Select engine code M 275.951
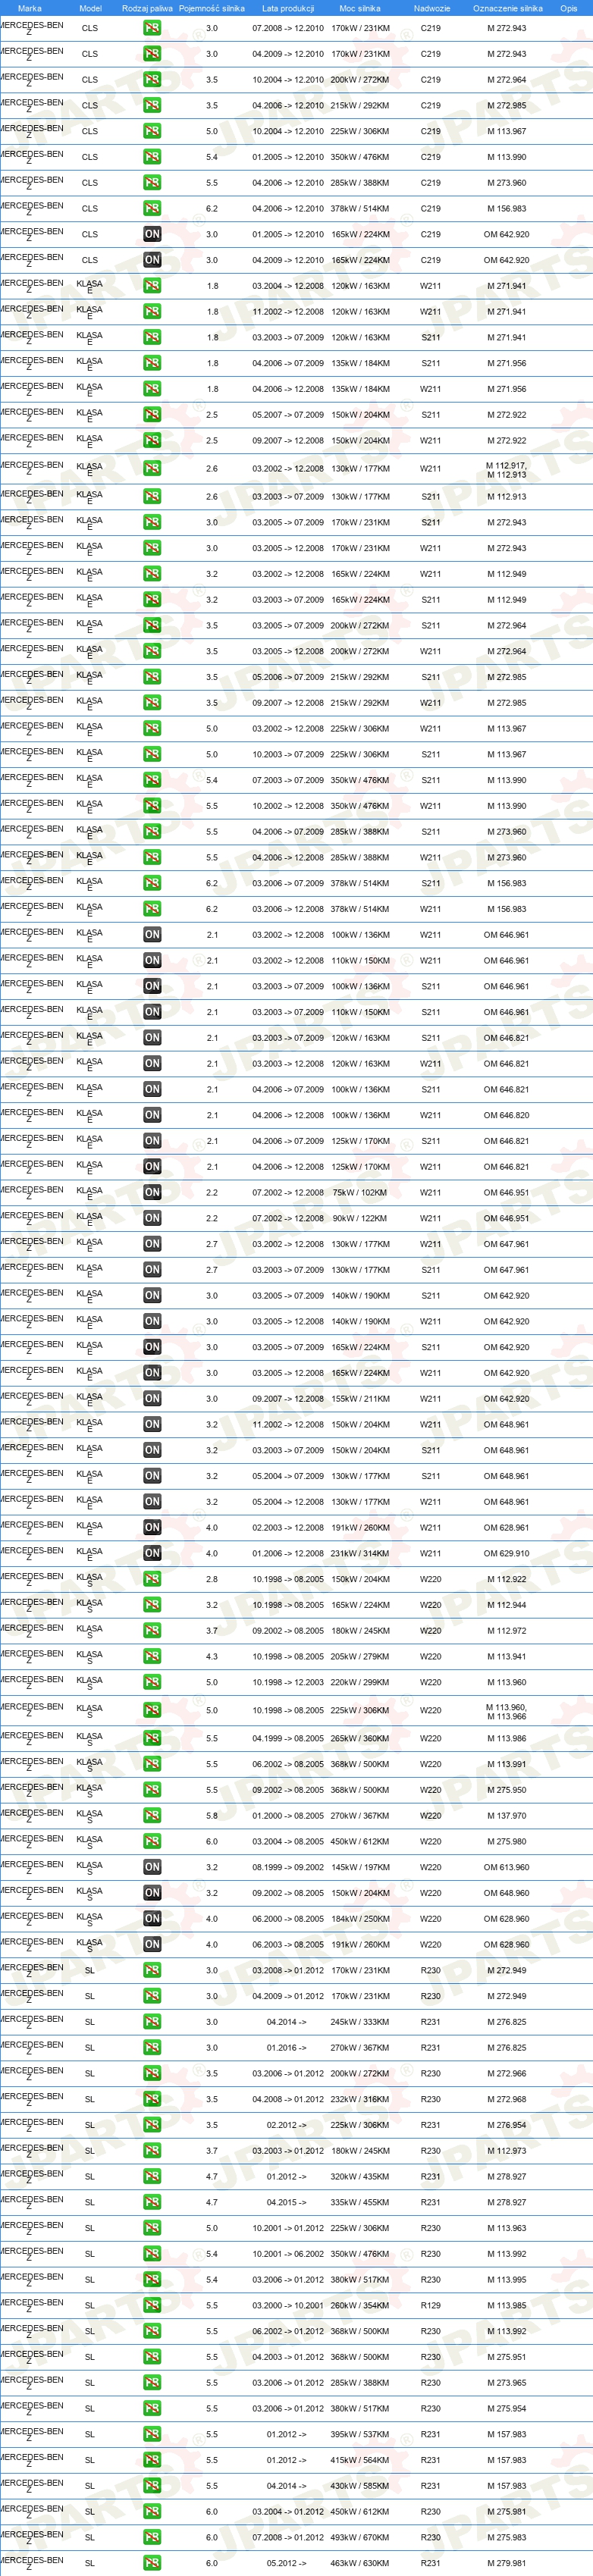 [x=507, y=2357]
